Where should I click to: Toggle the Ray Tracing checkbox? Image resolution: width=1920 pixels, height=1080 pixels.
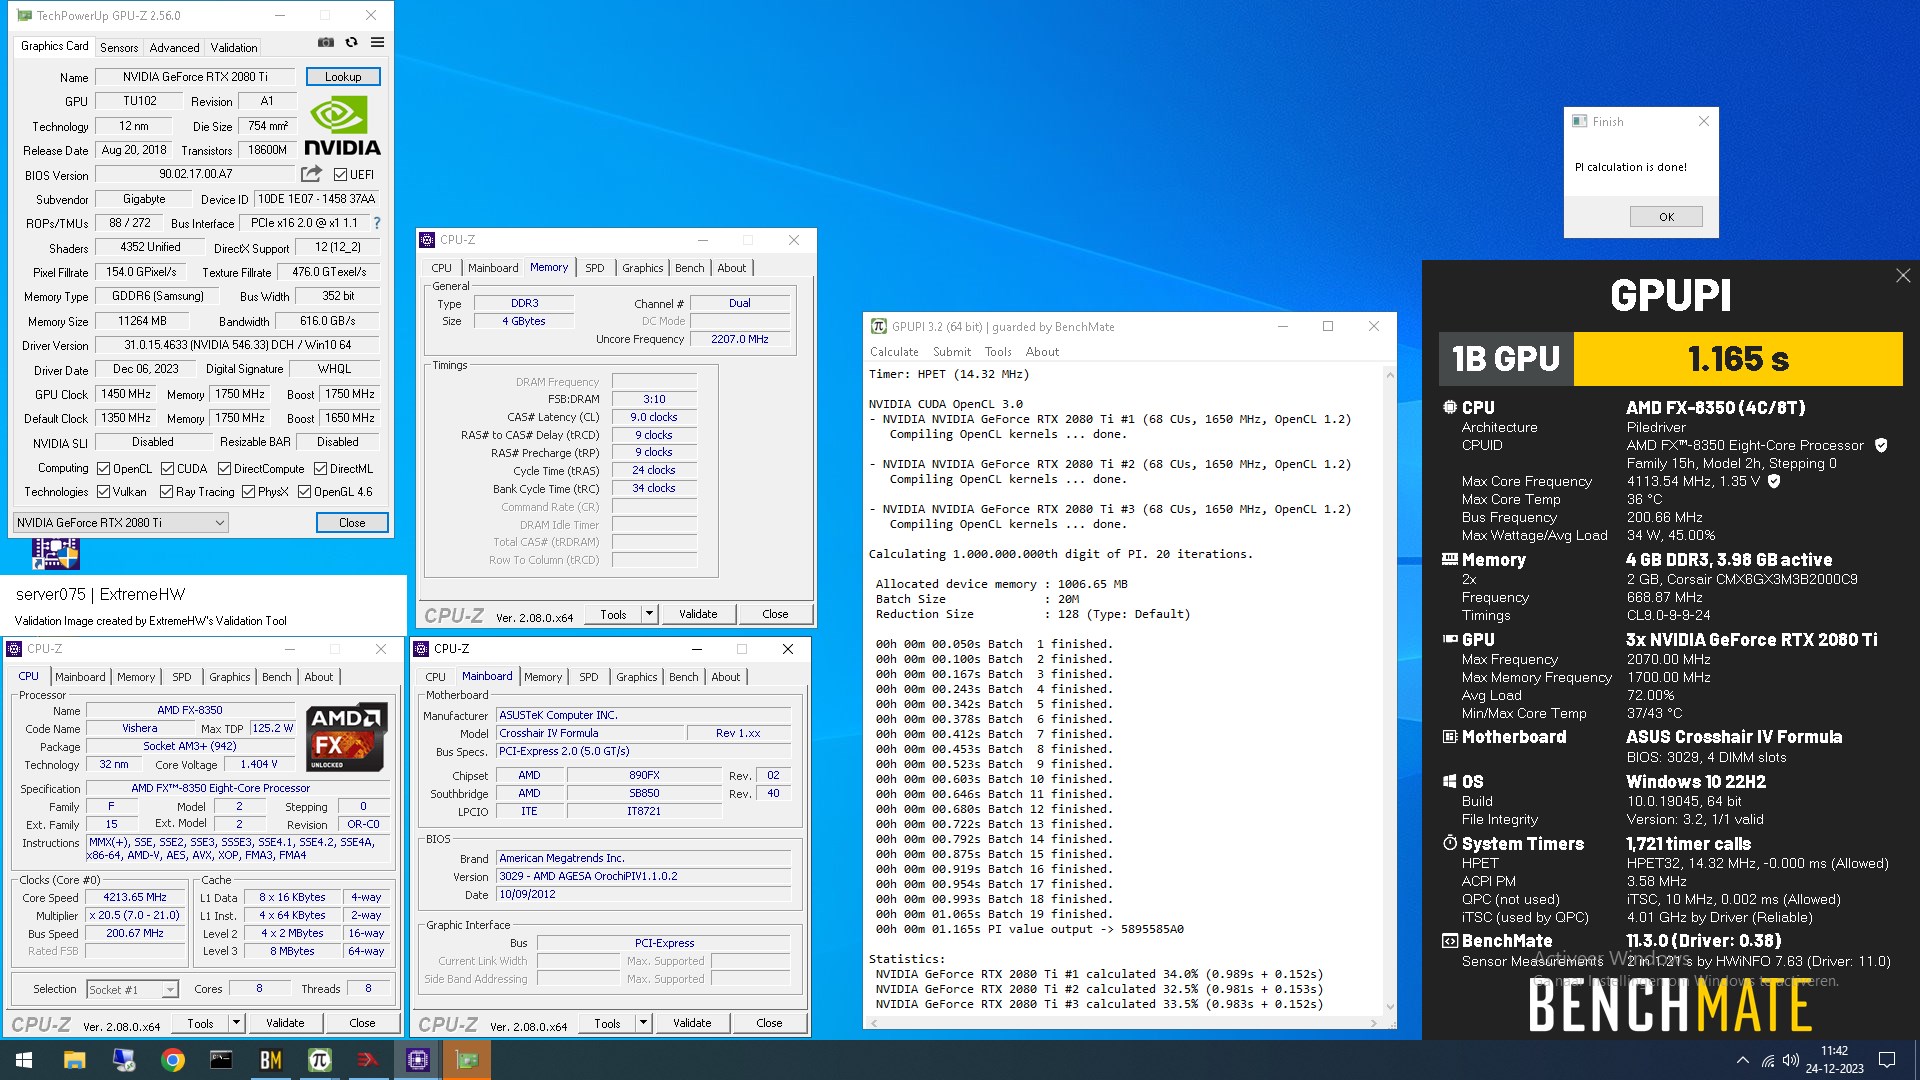pos(166,491)
